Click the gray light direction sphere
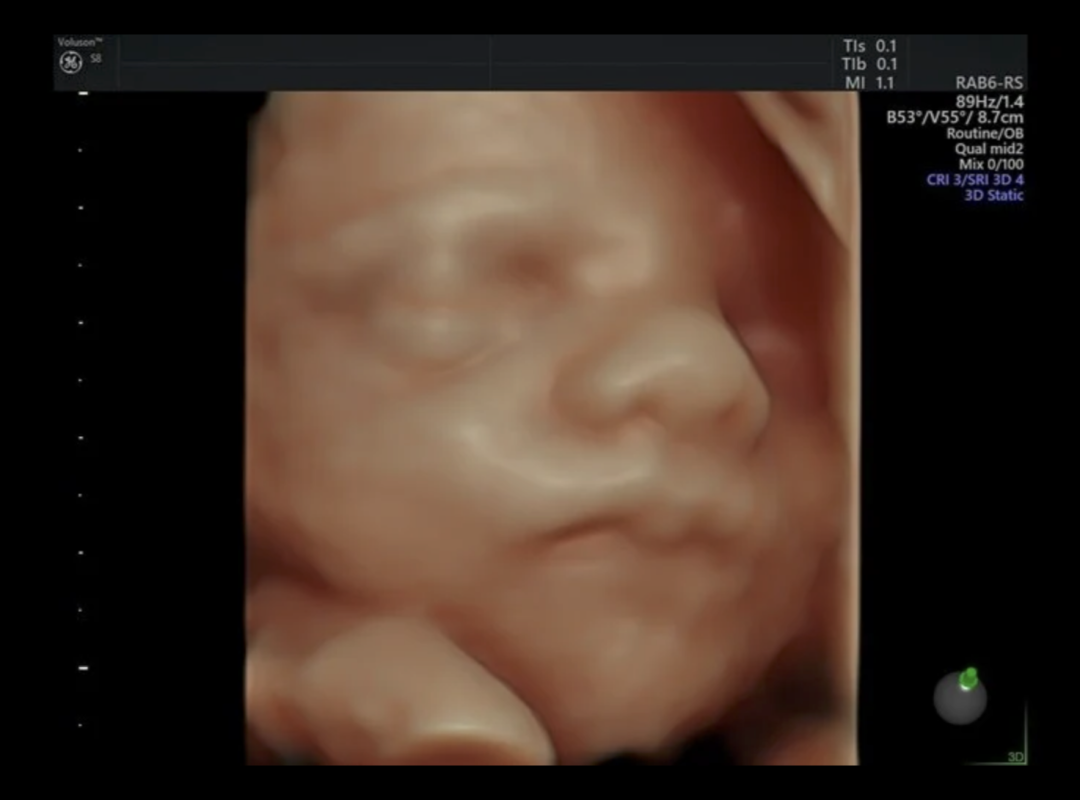 960,698
